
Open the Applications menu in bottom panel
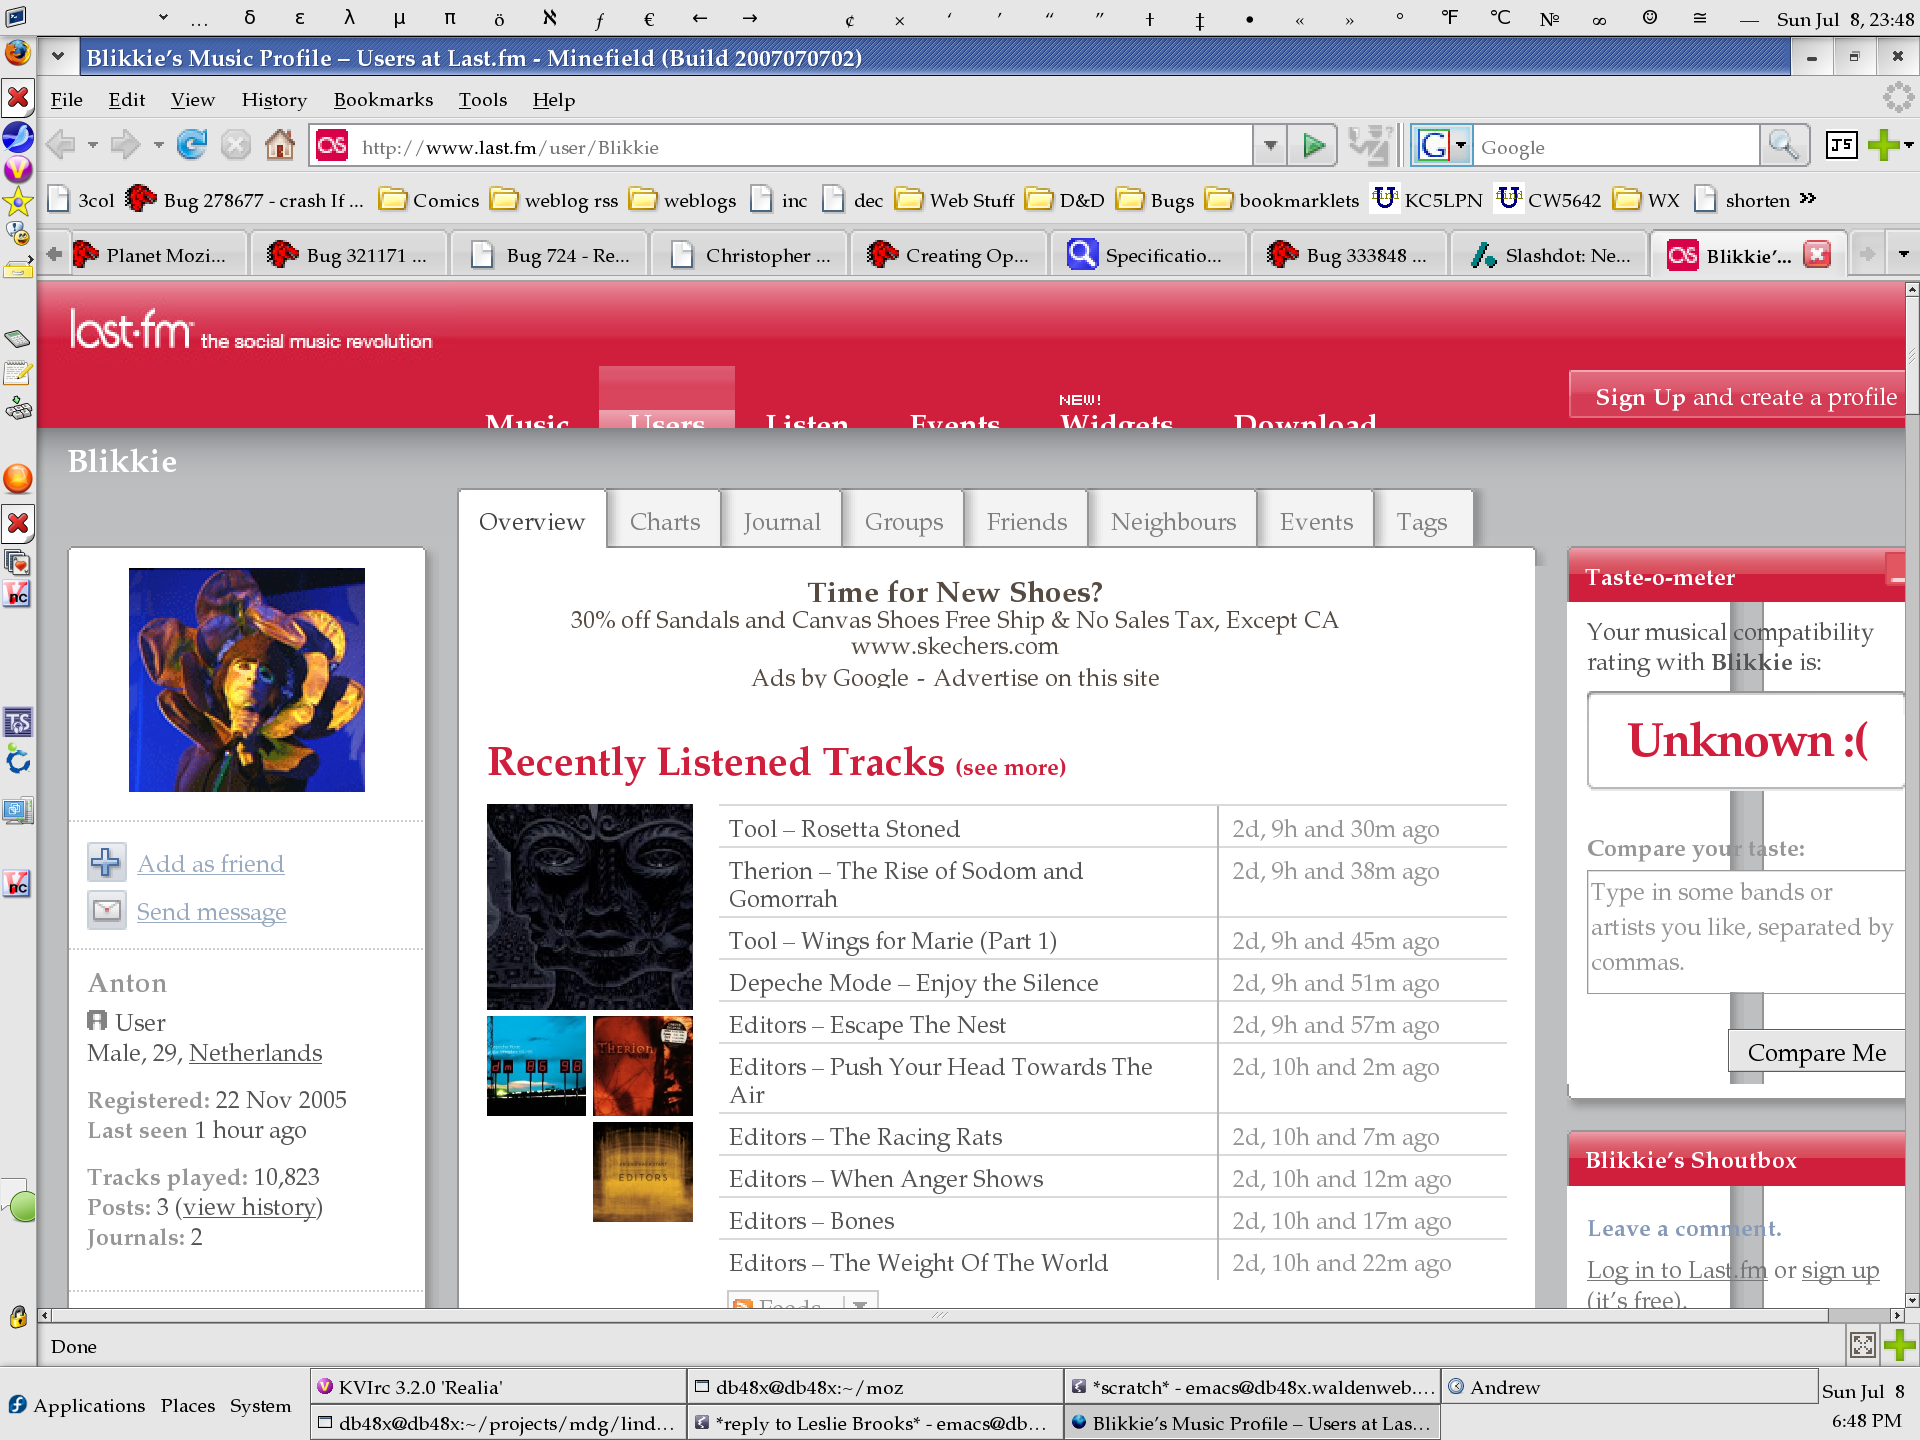[77, 1405]
